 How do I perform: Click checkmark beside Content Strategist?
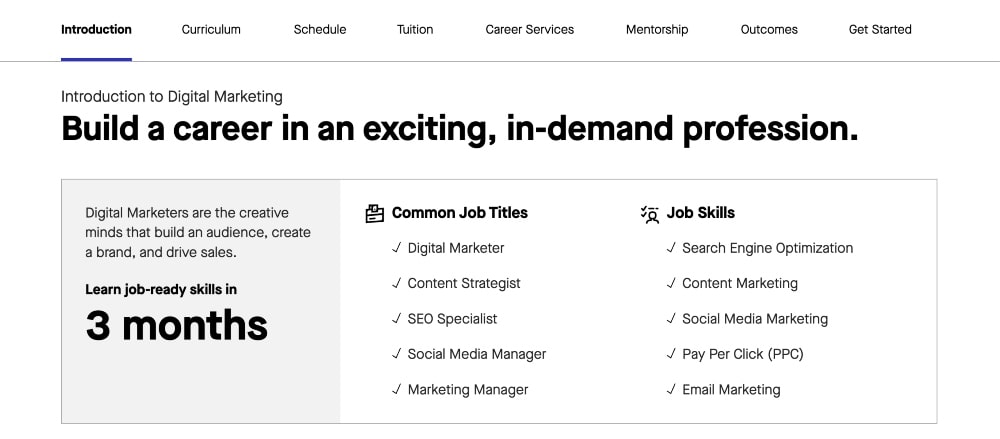[397, 283]
